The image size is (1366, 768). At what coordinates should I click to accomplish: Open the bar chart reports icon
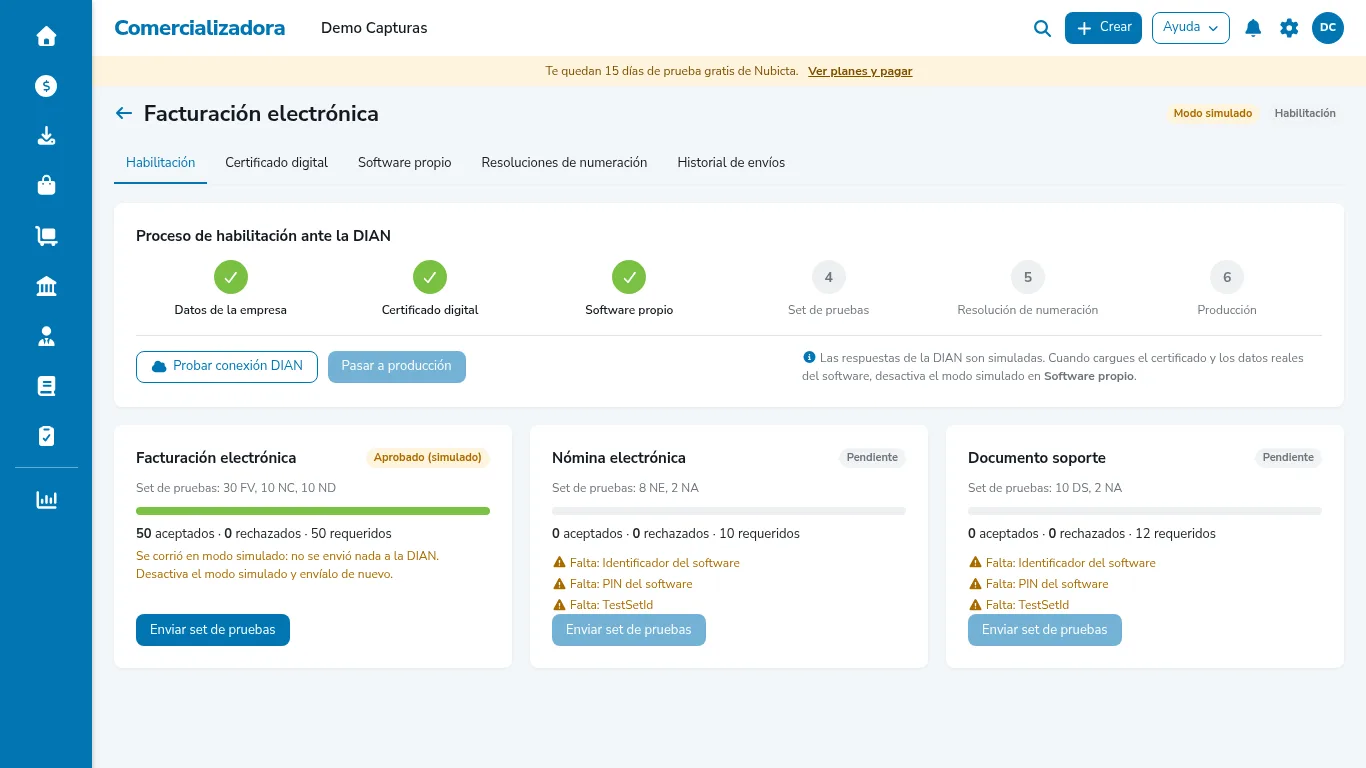click(x=46, y=499)
